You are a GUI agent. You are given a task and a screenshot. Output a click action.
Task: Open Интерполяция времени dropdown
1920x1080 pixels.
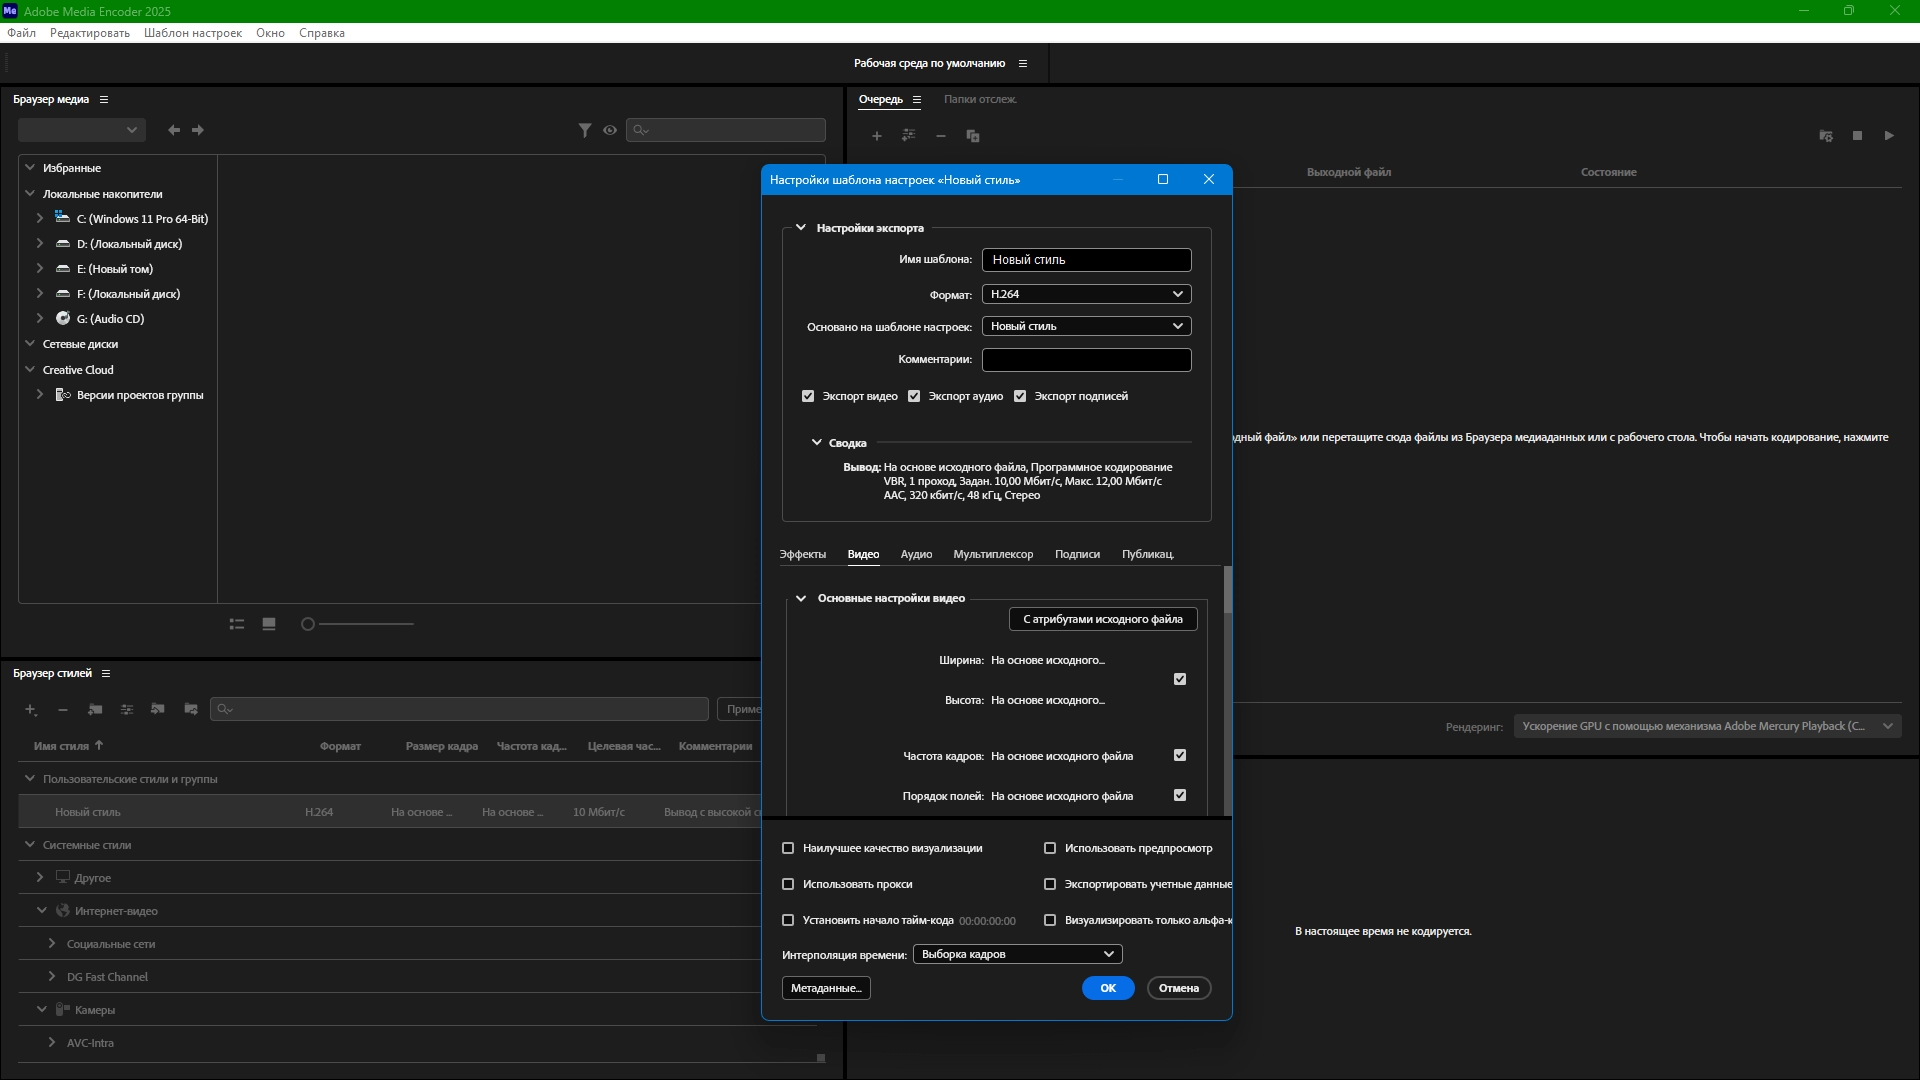coord(1017,954)
